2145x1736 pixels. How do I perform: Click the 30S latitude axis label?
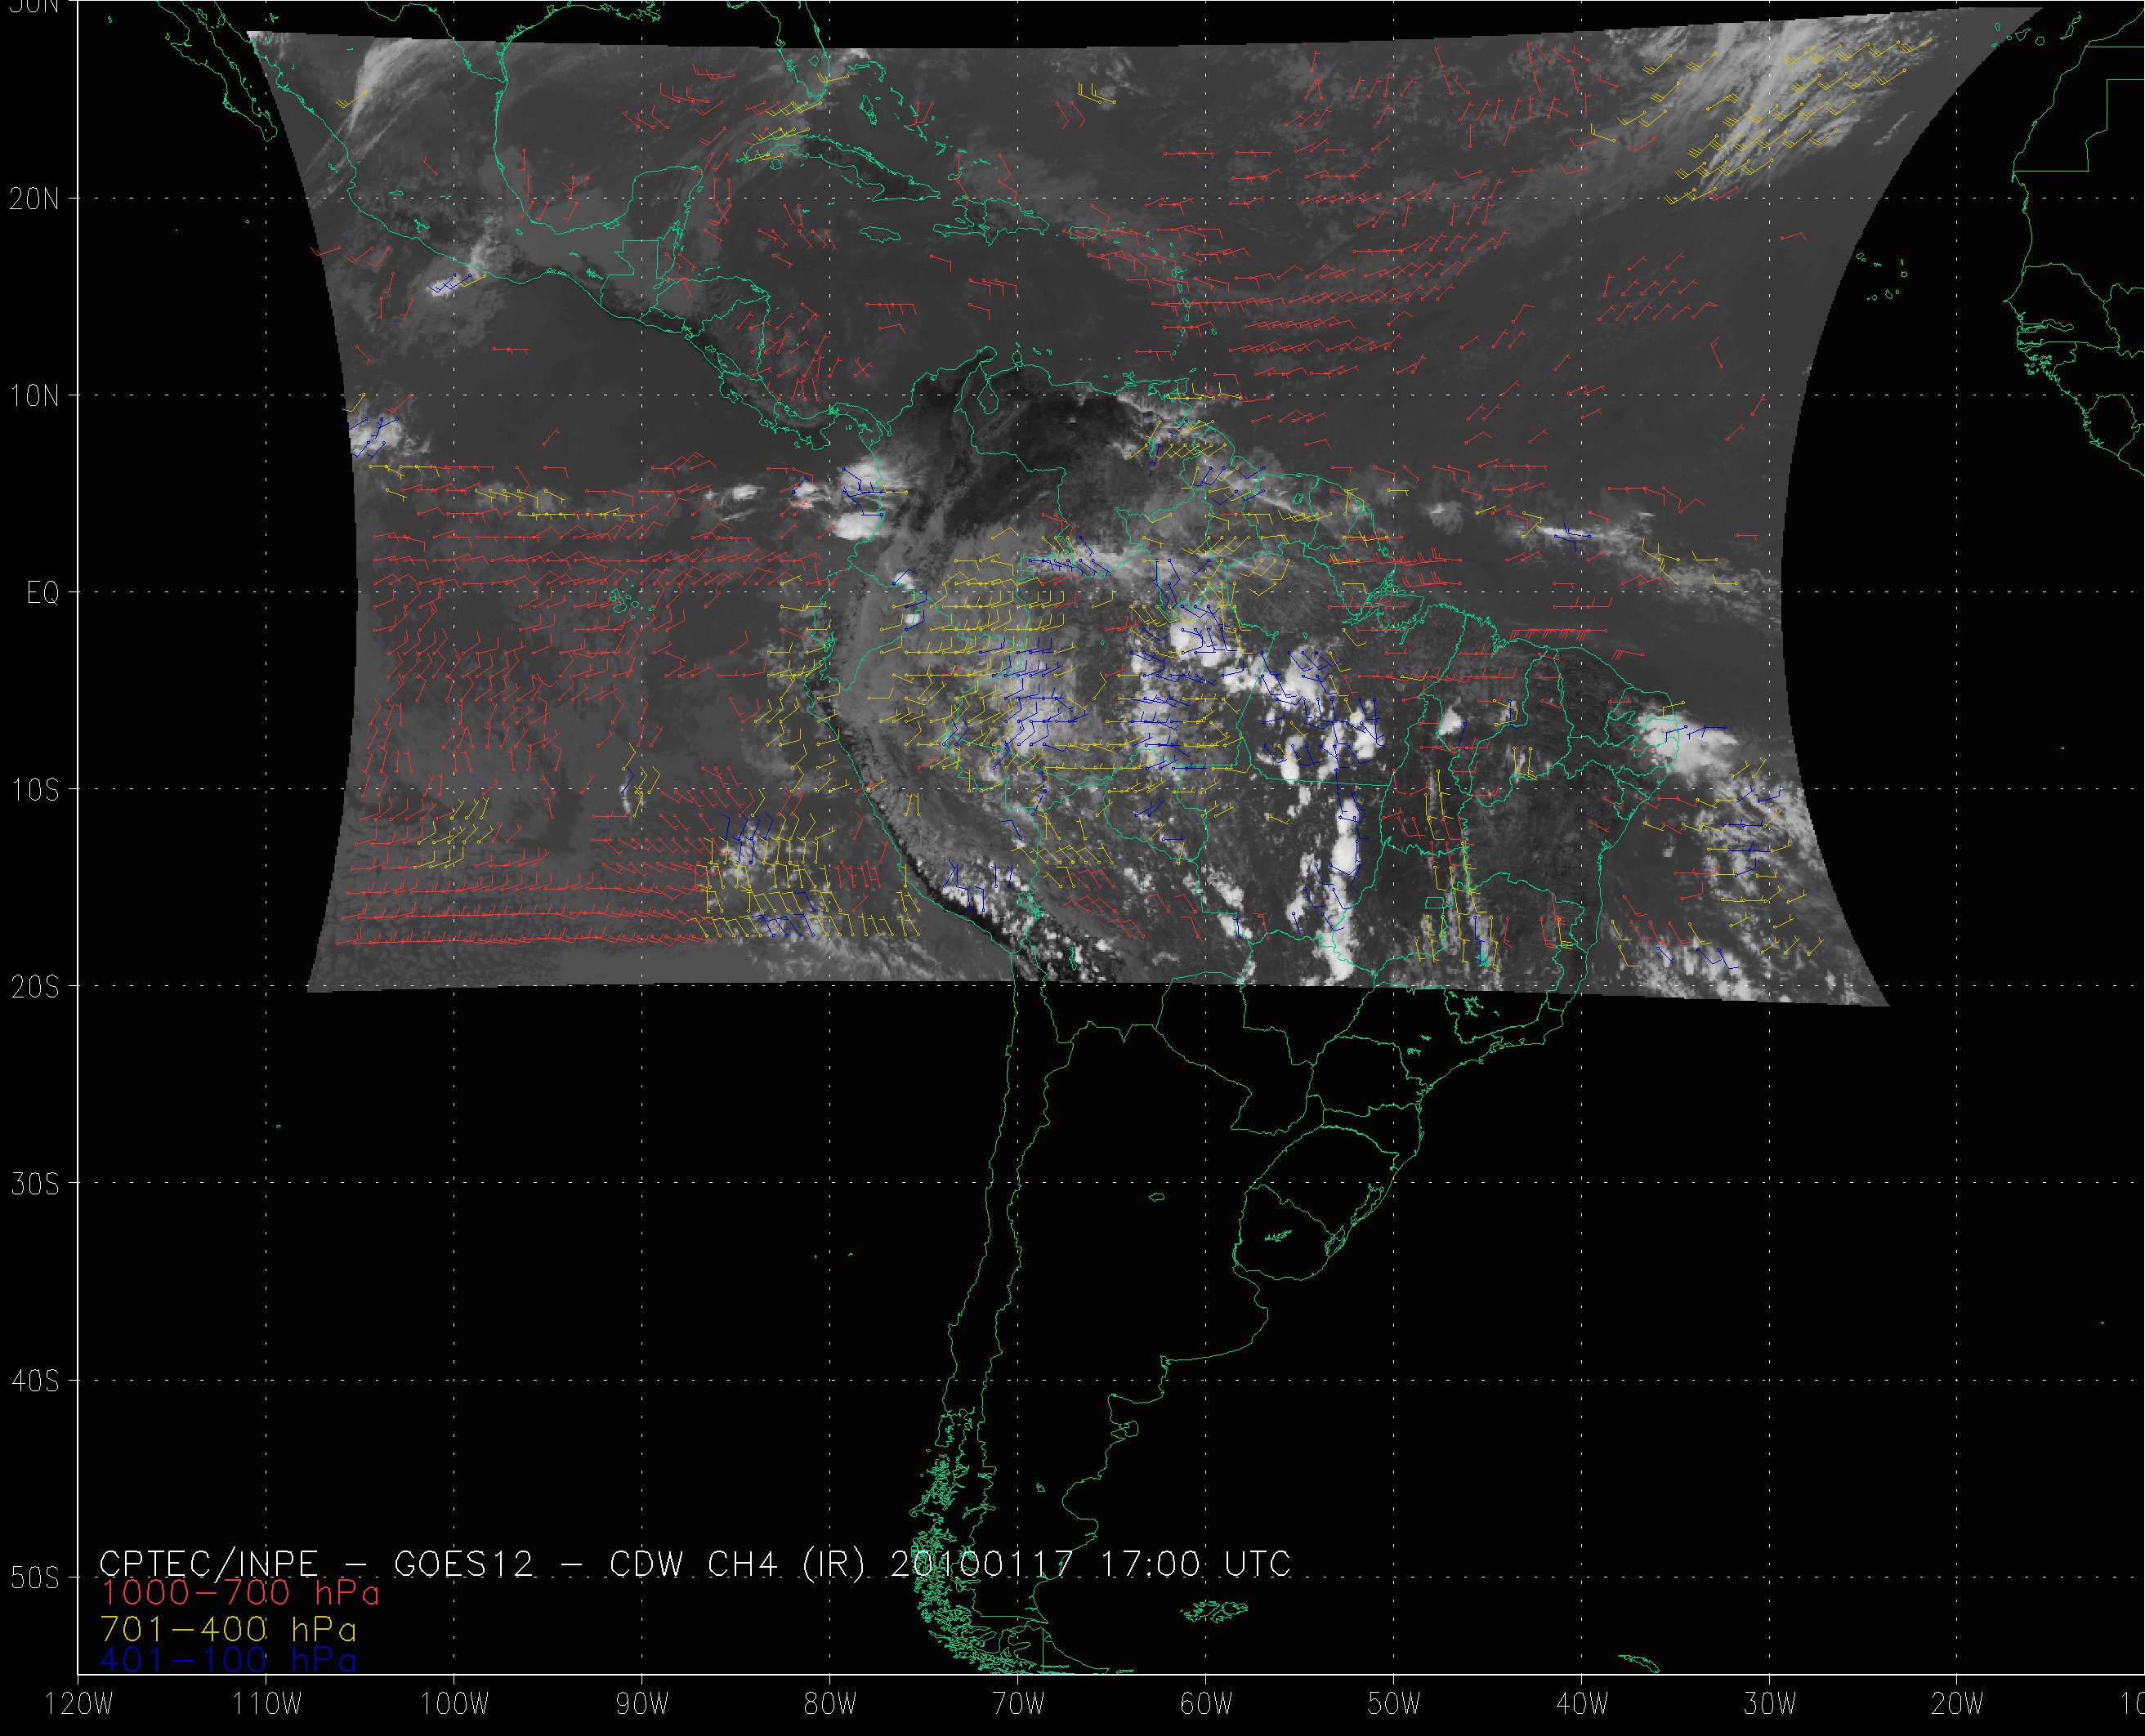pyautogui.click(x=34, y=1184)
